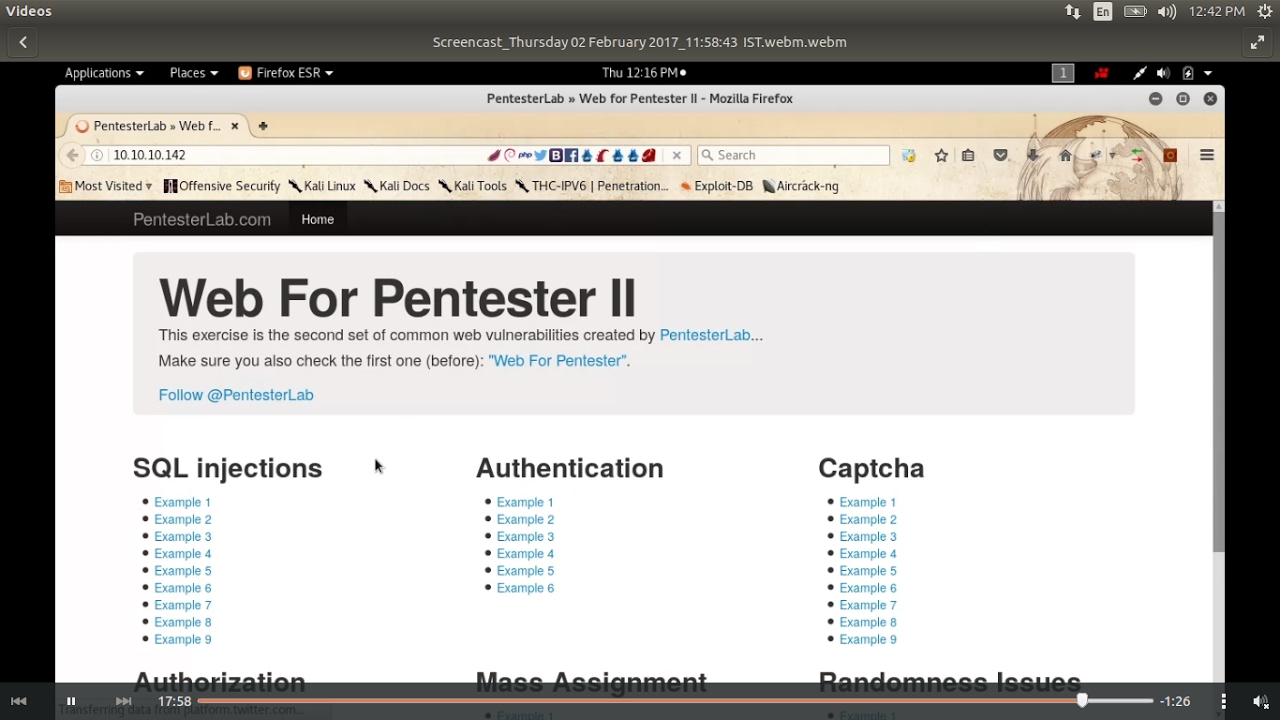Viewport: 1280px width, 720px height.
Task: Click the video player volume icon
Action: click(1260, 702)
